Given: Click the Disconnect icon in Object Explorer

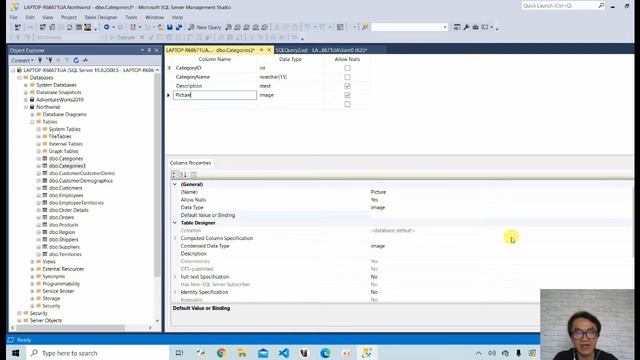Looking at the screenshot, I should (49, 60).
